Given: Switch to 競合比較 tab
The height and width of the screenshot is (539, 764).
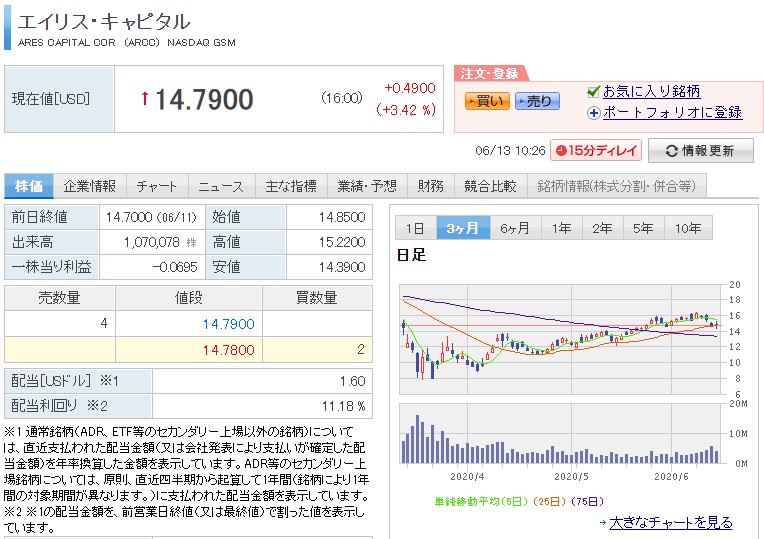Looking at the screenshot, I should (x=491, y=186).
